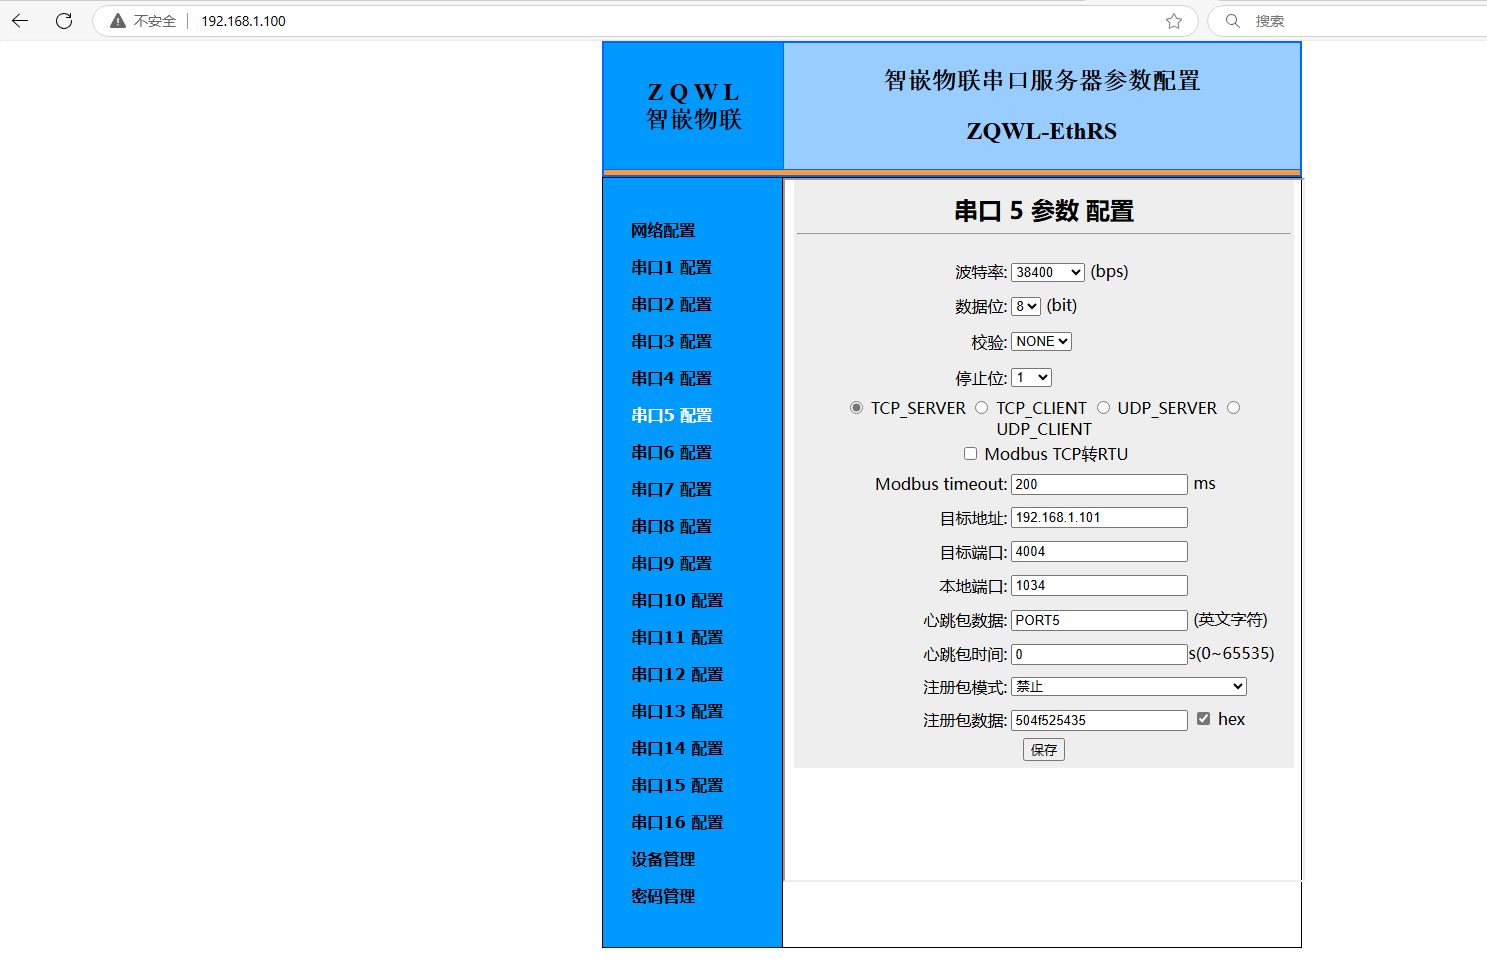1487x959 pixels.
Task: Focus the Modbus timeout field
Action: (1098, 484)
